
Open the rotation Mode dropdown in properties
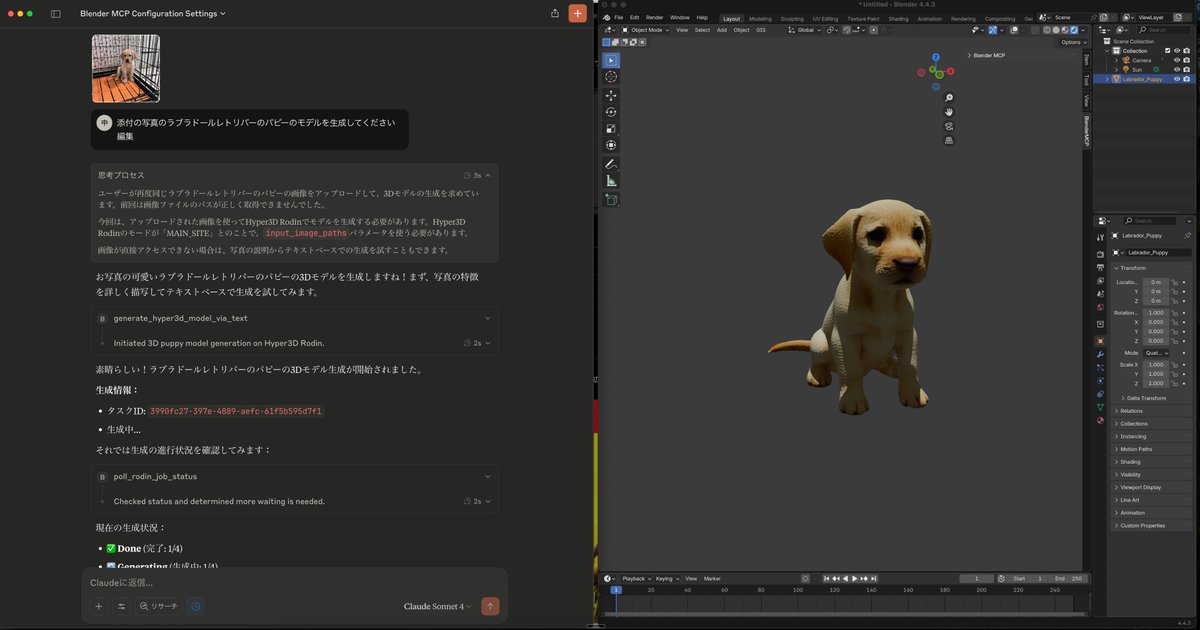tap(1155, 353)
